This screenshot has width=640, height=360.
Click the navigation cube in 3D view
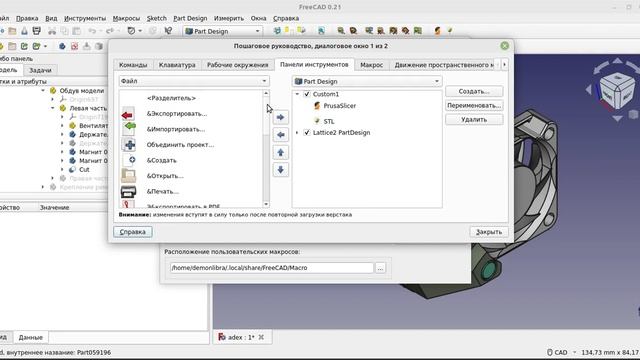pyautogui.click(x=617, y=90)
